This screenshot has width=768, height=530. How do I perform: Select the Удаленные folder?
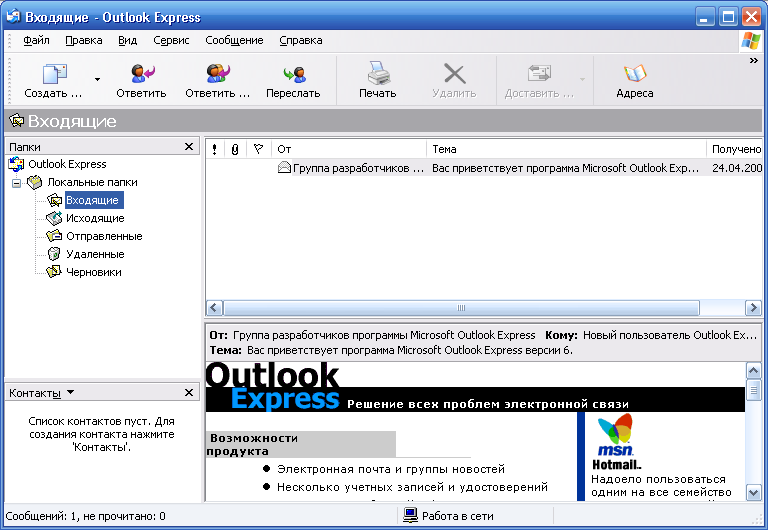(95, 254)
